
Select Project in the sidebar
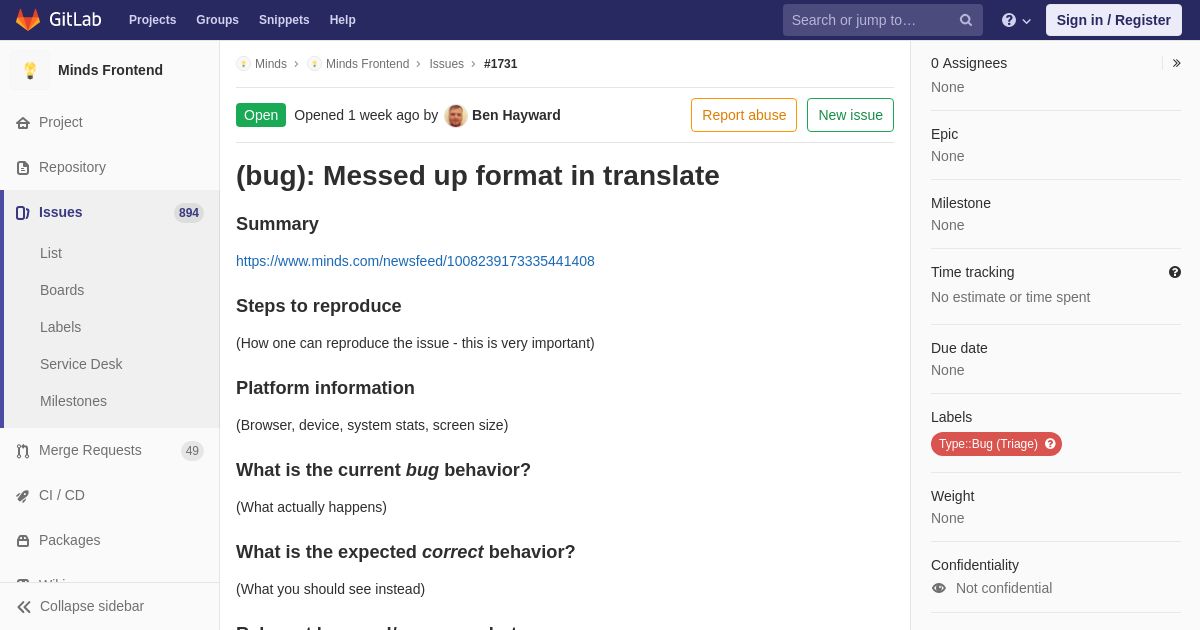[61, 122]
